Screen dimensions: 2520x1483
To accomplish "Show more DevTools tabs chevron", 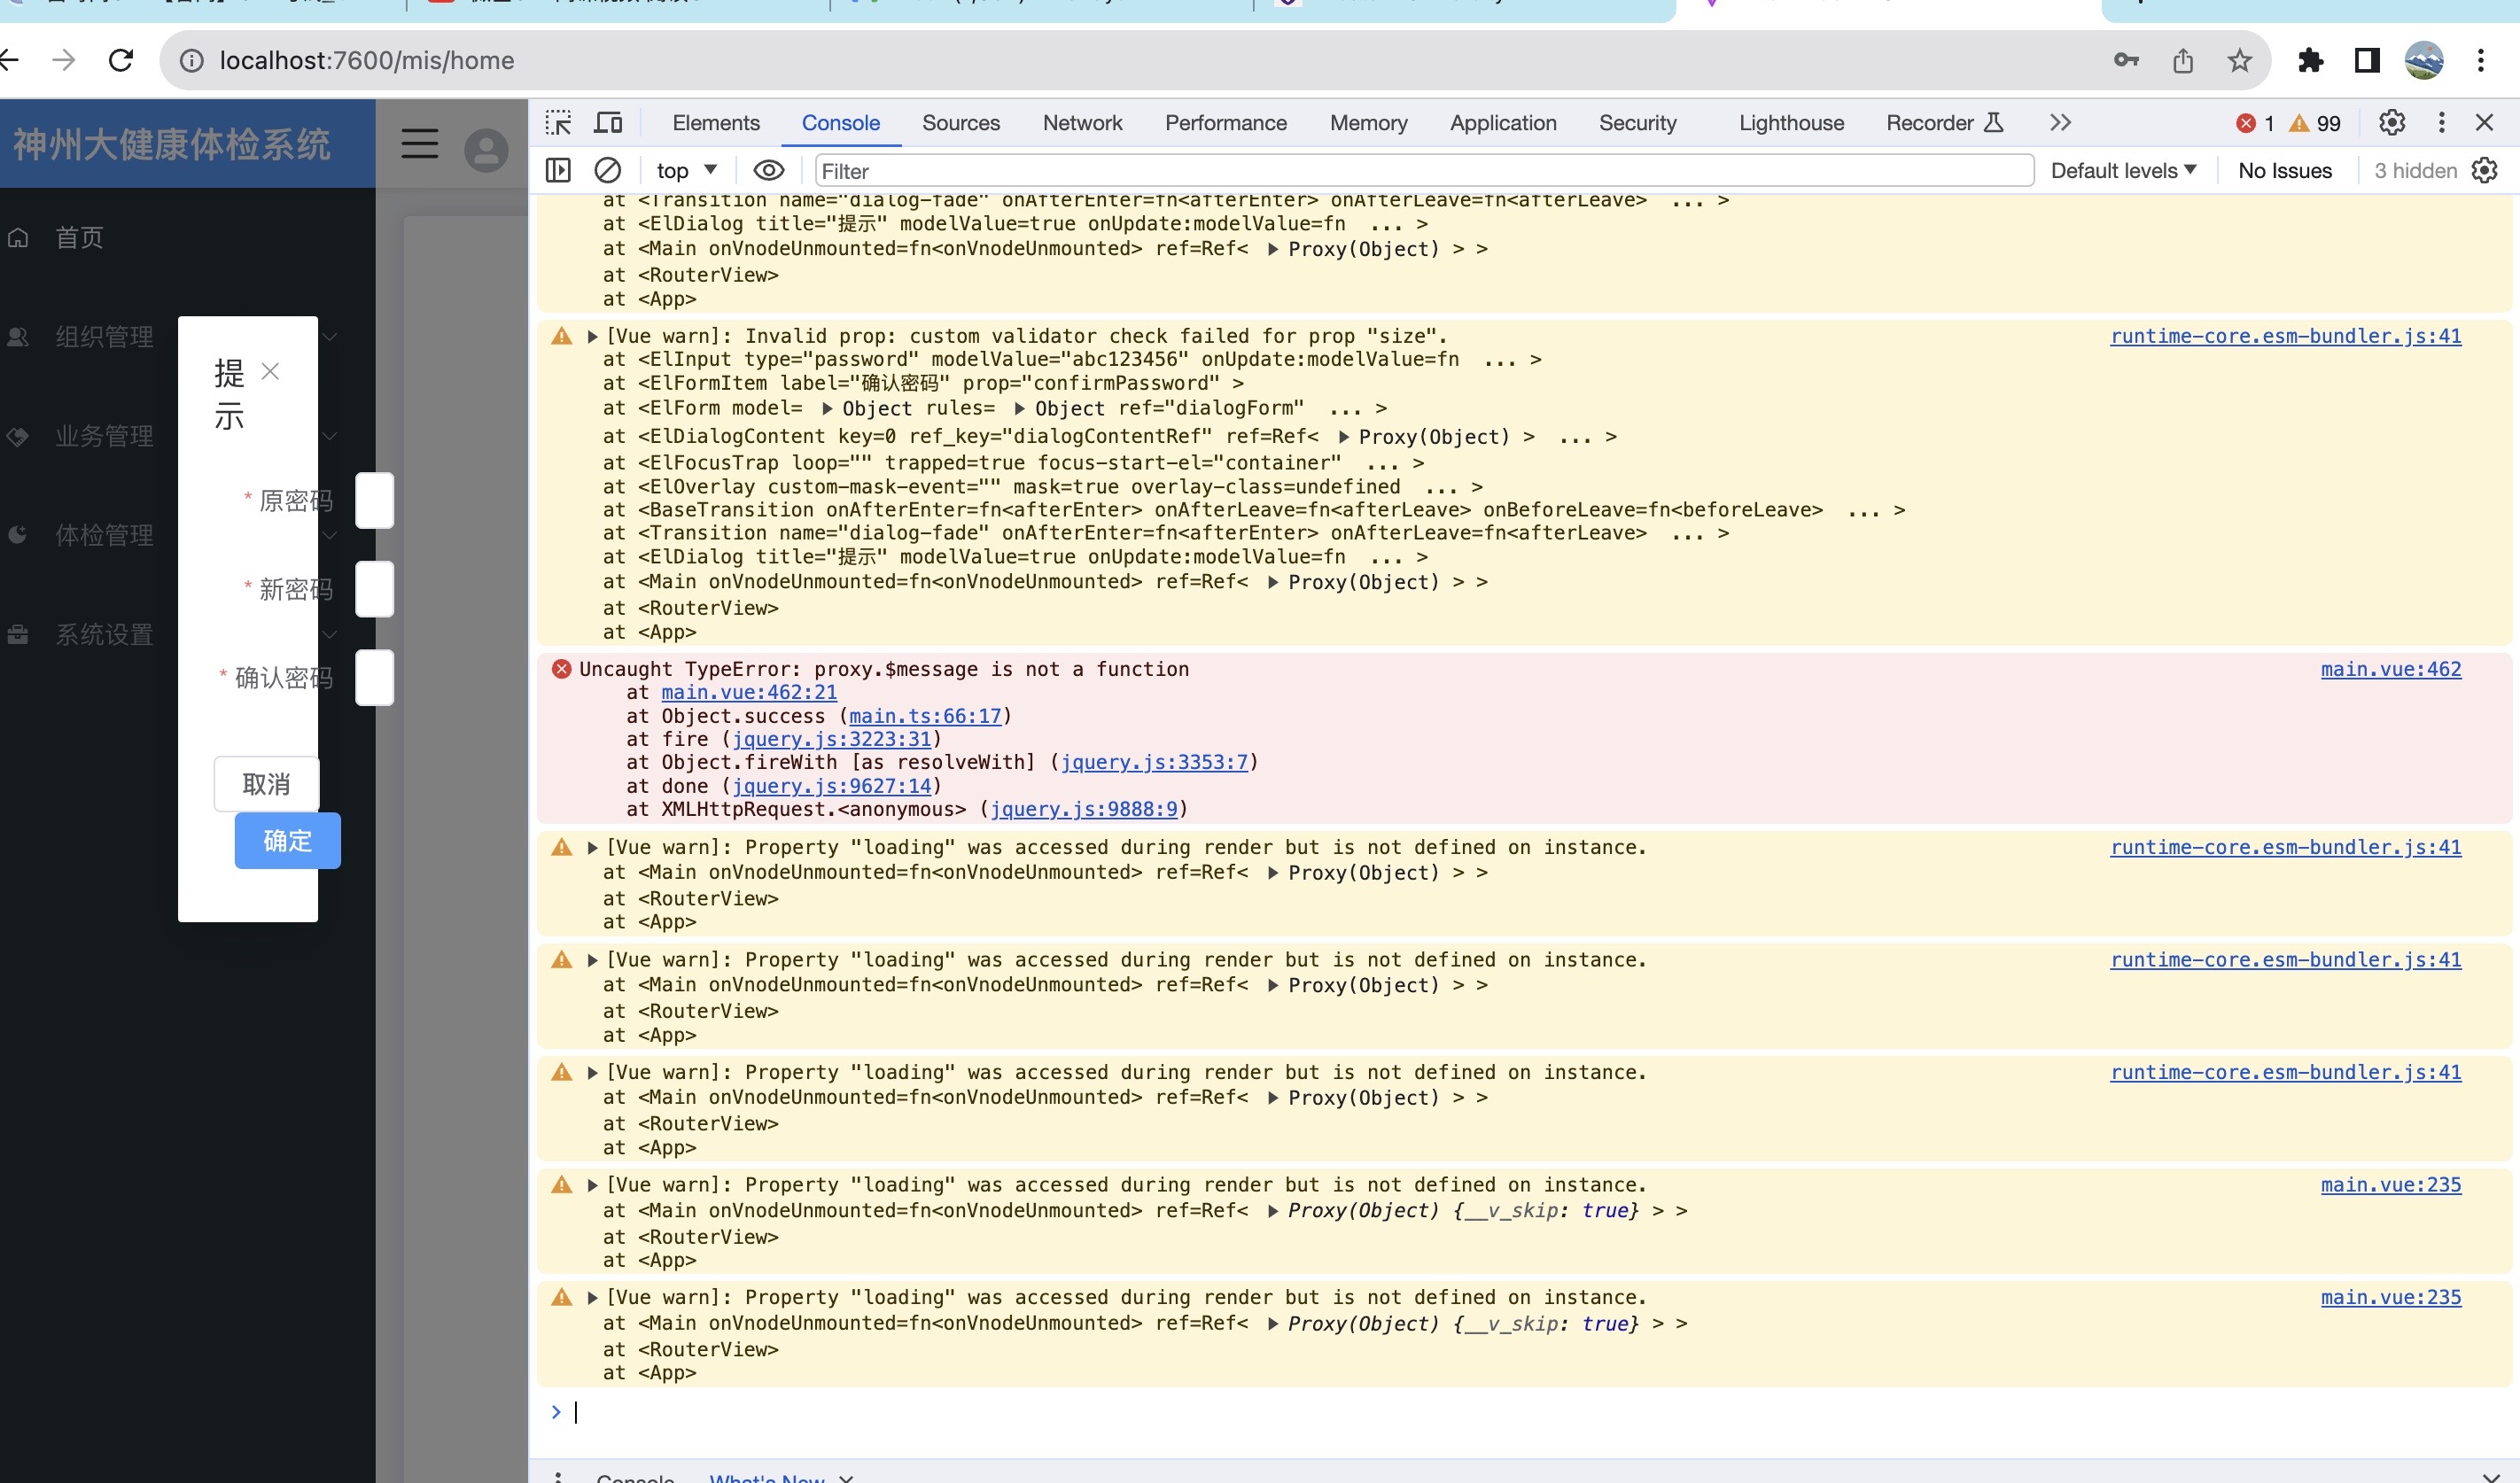I will [2060, 123].
